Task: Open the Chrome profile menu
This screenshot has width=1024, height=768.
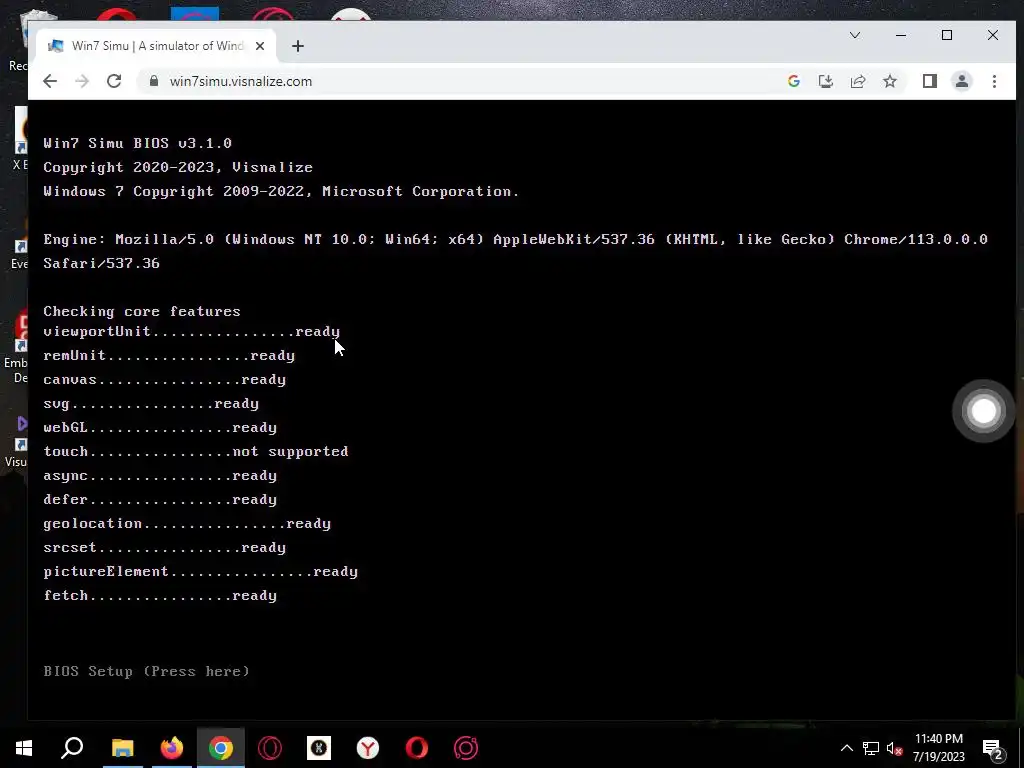Action: click(961, 81)
